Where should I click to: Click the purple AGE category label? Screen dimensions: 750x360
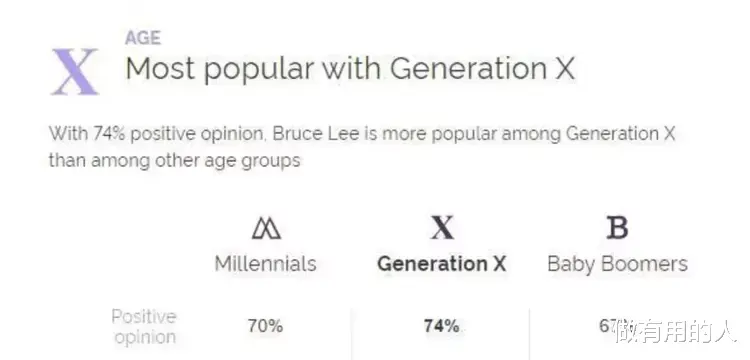click(143, 38)
